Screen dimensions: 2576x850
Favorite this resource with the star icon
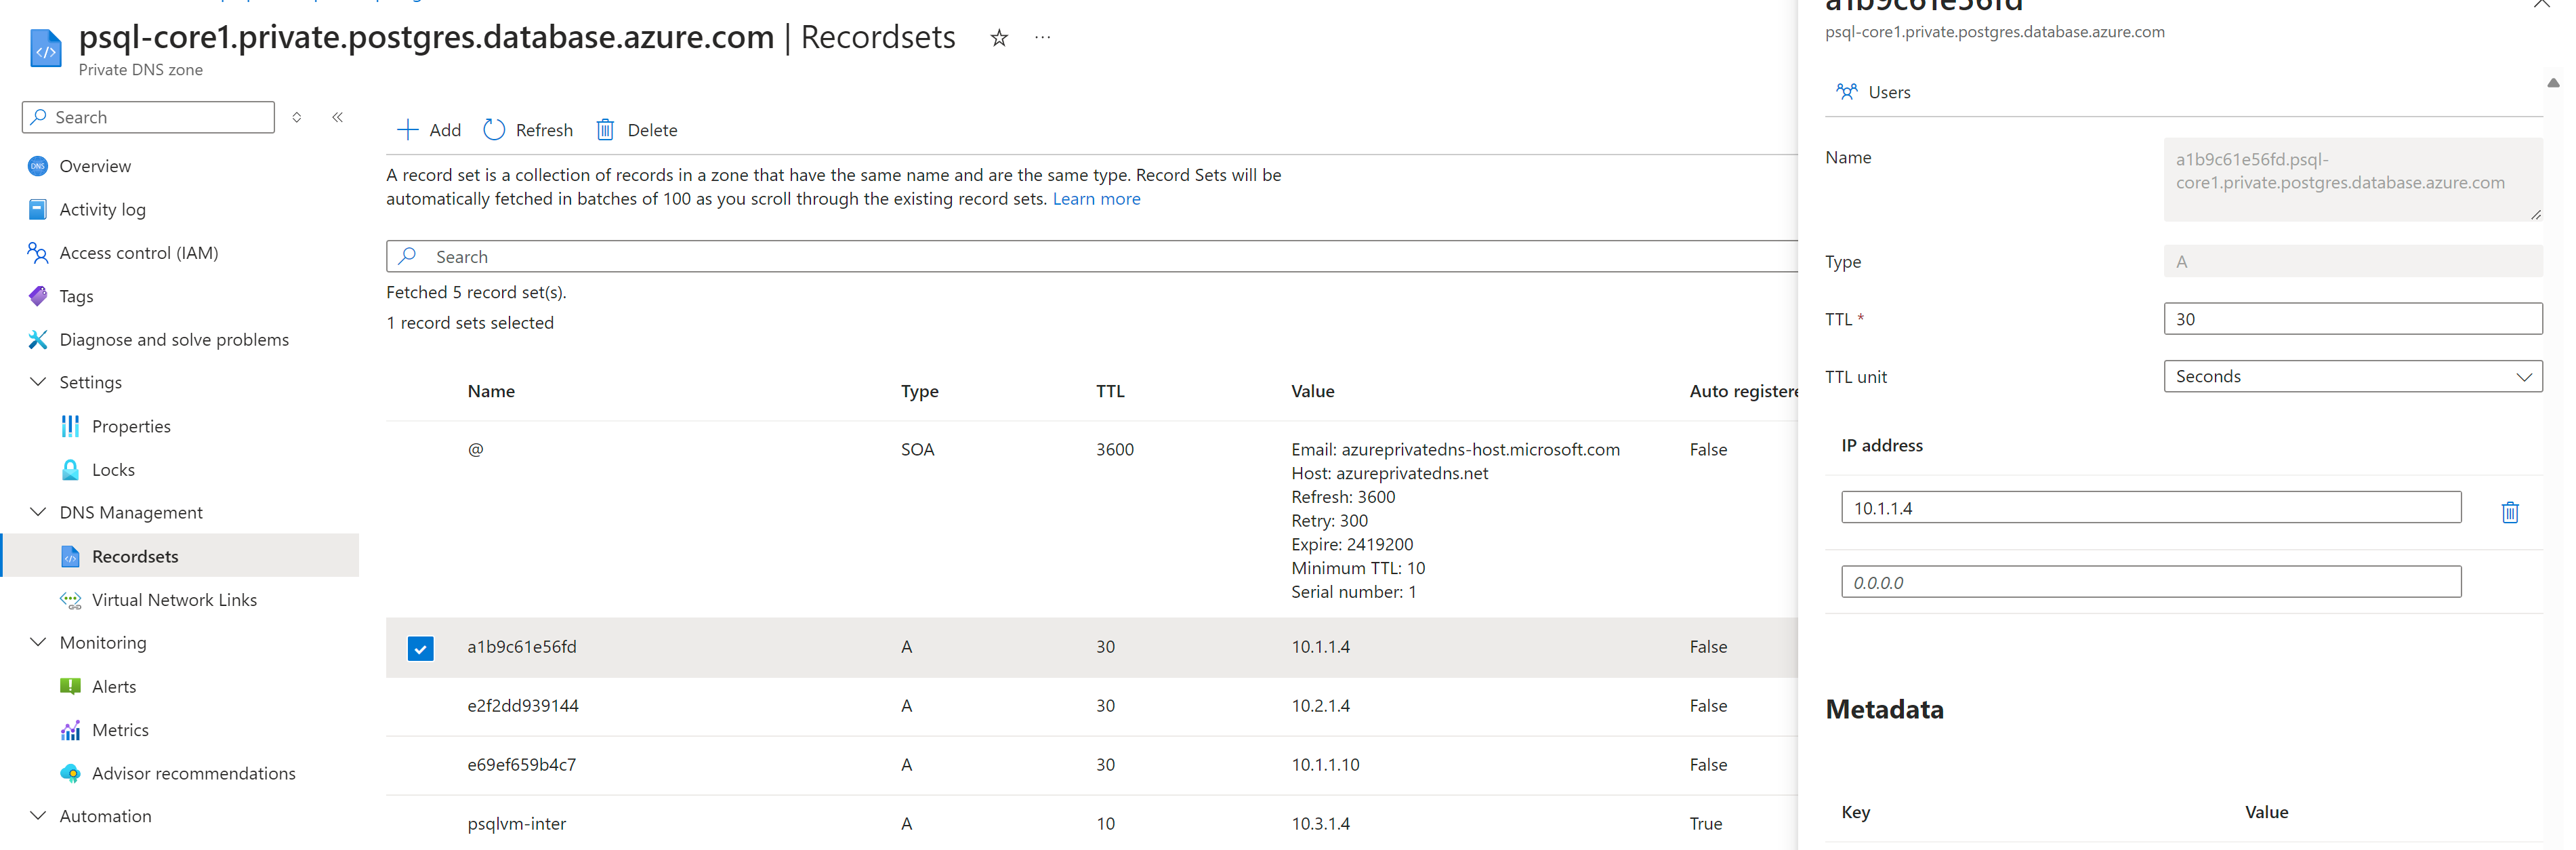click(x=998, y=38)
